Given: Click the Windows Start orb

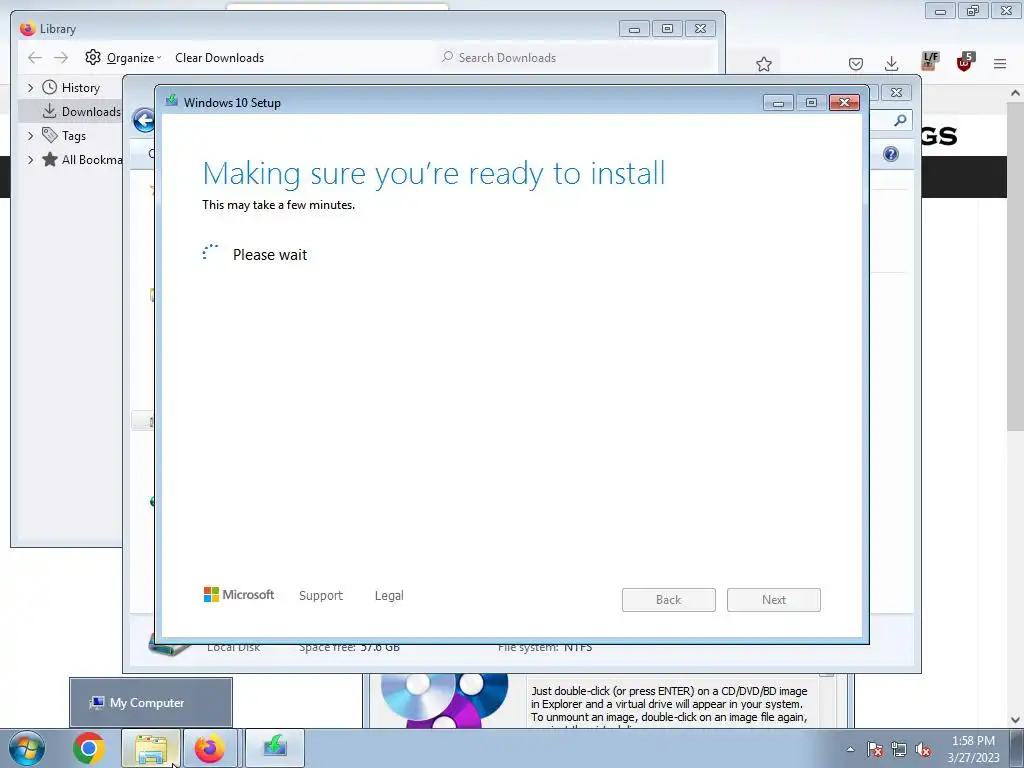Looking at the screenshot, I should tap(27, 748).
